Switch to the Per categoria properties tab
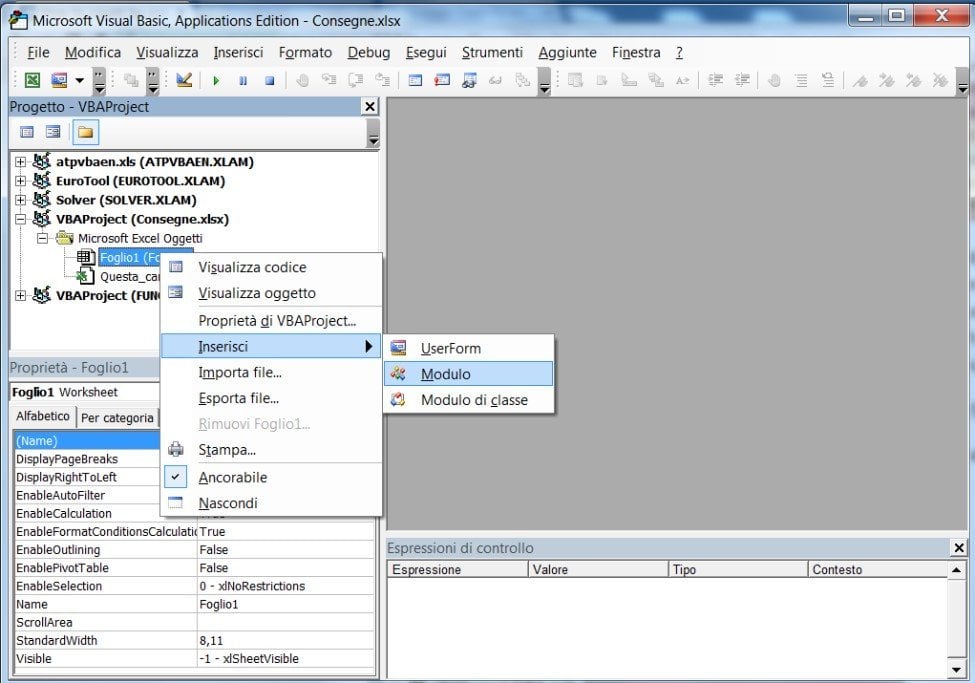975x683 pixels. pos(117,417)
